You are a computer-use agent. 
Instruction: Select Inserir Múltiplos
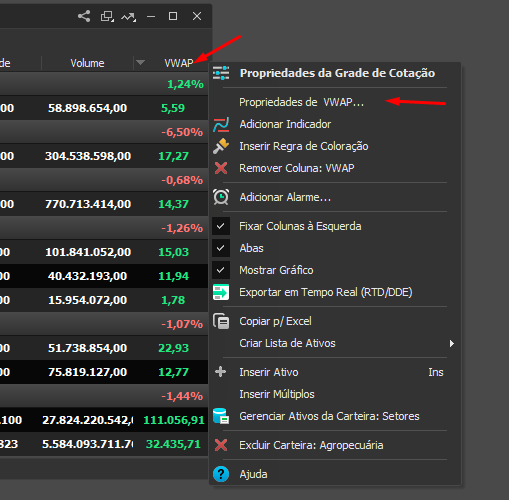tap(277, 394)
